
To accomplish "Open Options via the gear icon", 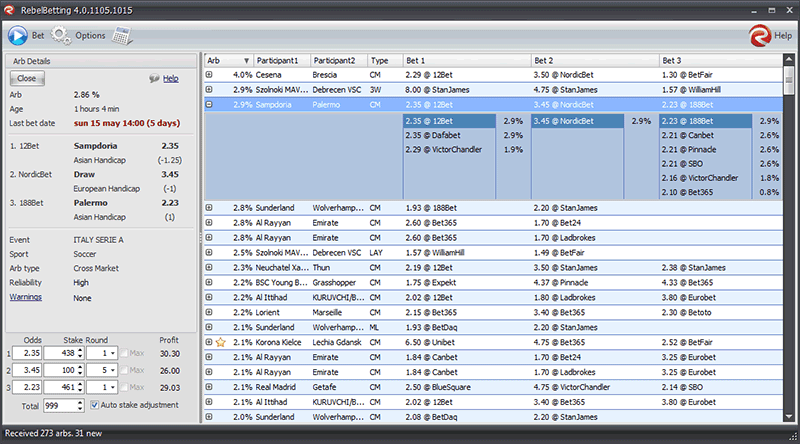I will pos(61,36).
